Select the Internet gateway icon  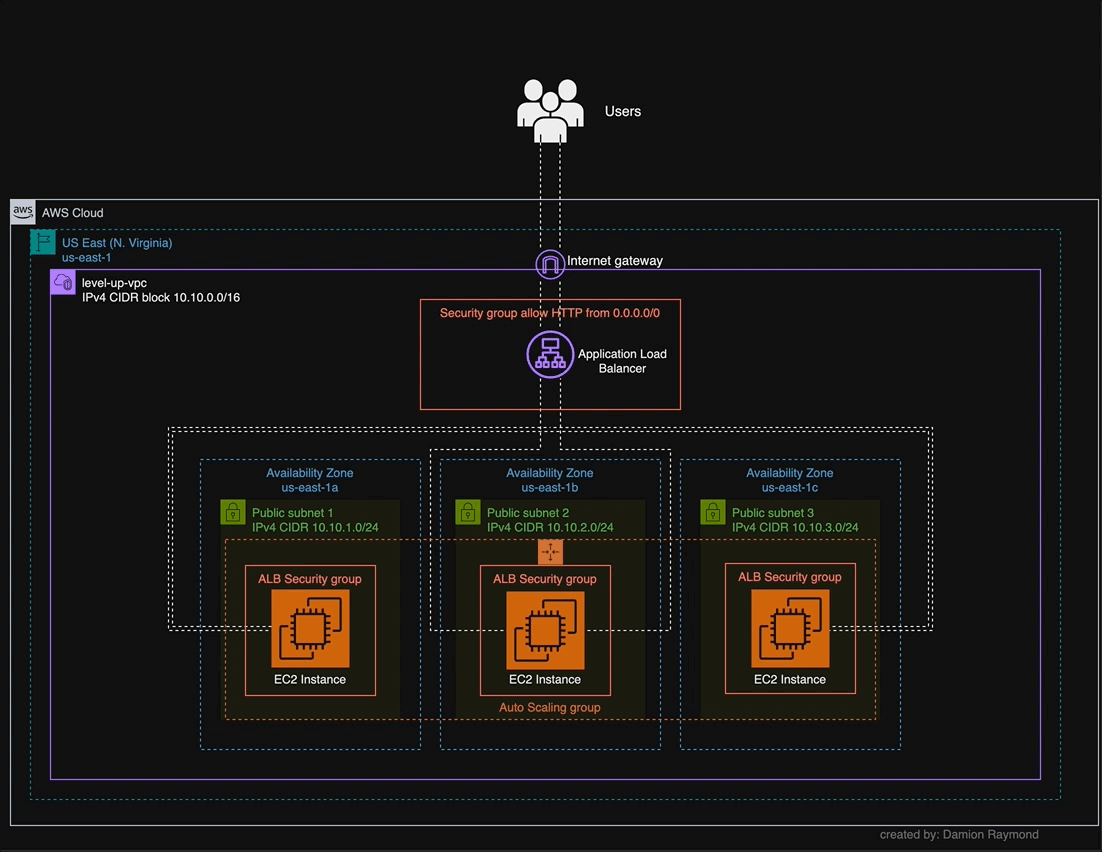(x=549, y=261)
